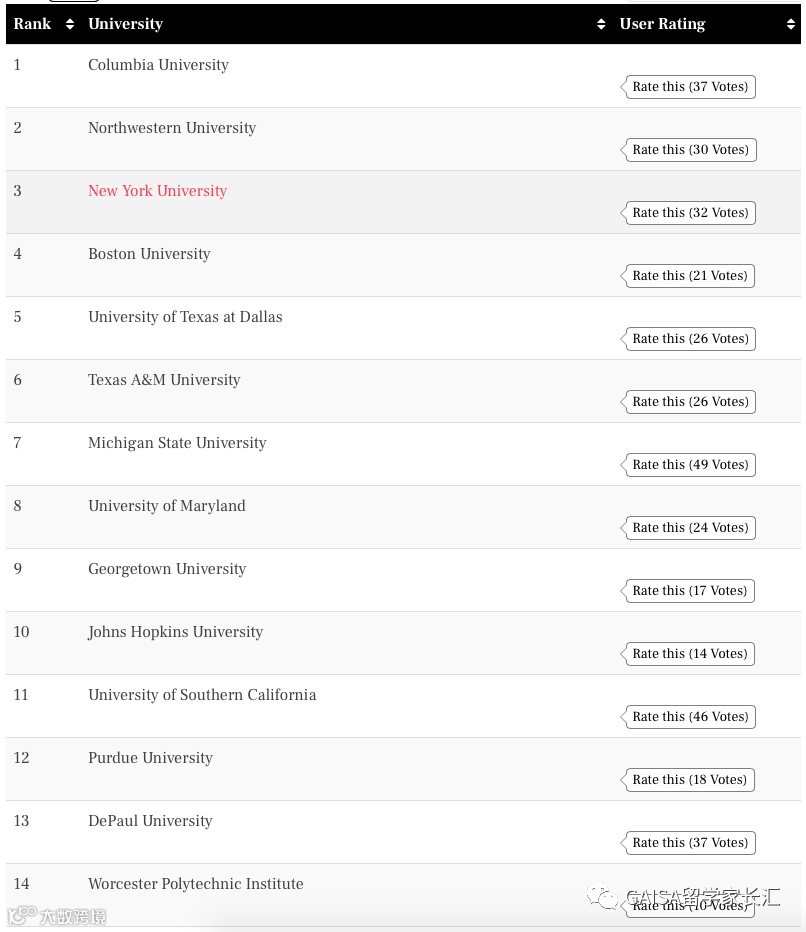Rate Michigan State University (49 Votes)

click(x=689, y=465)
